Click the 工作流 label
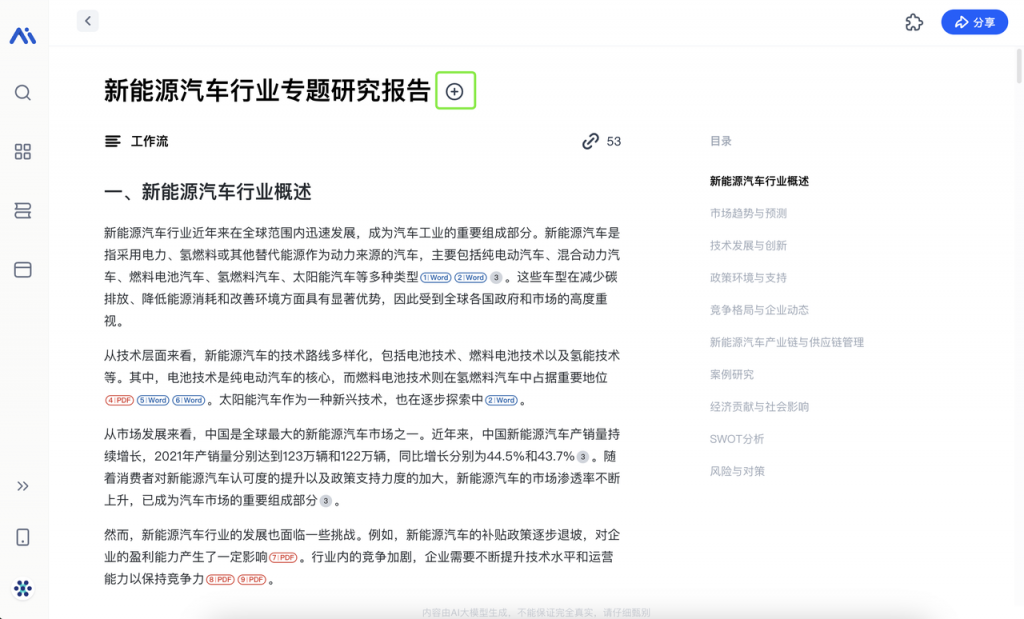 tap(150, 141)
